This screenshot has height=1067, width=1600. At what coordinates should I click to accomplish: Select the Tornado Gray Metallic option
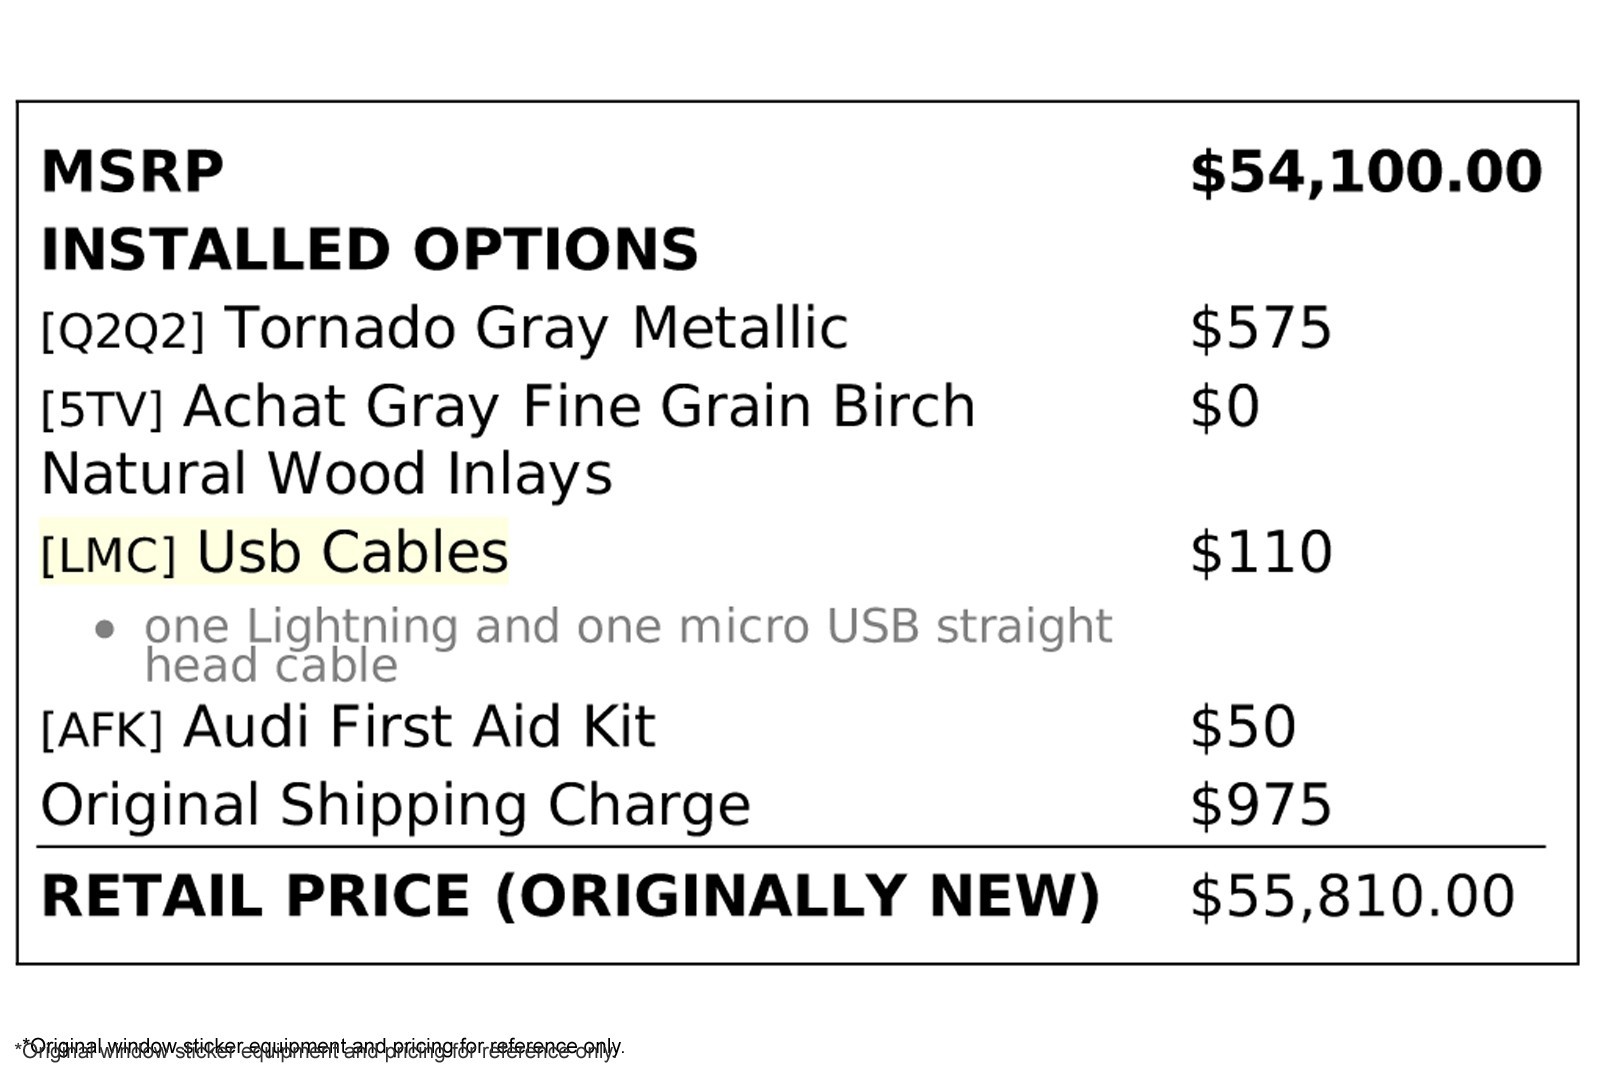pyautogui.click(x=536, y=328)
